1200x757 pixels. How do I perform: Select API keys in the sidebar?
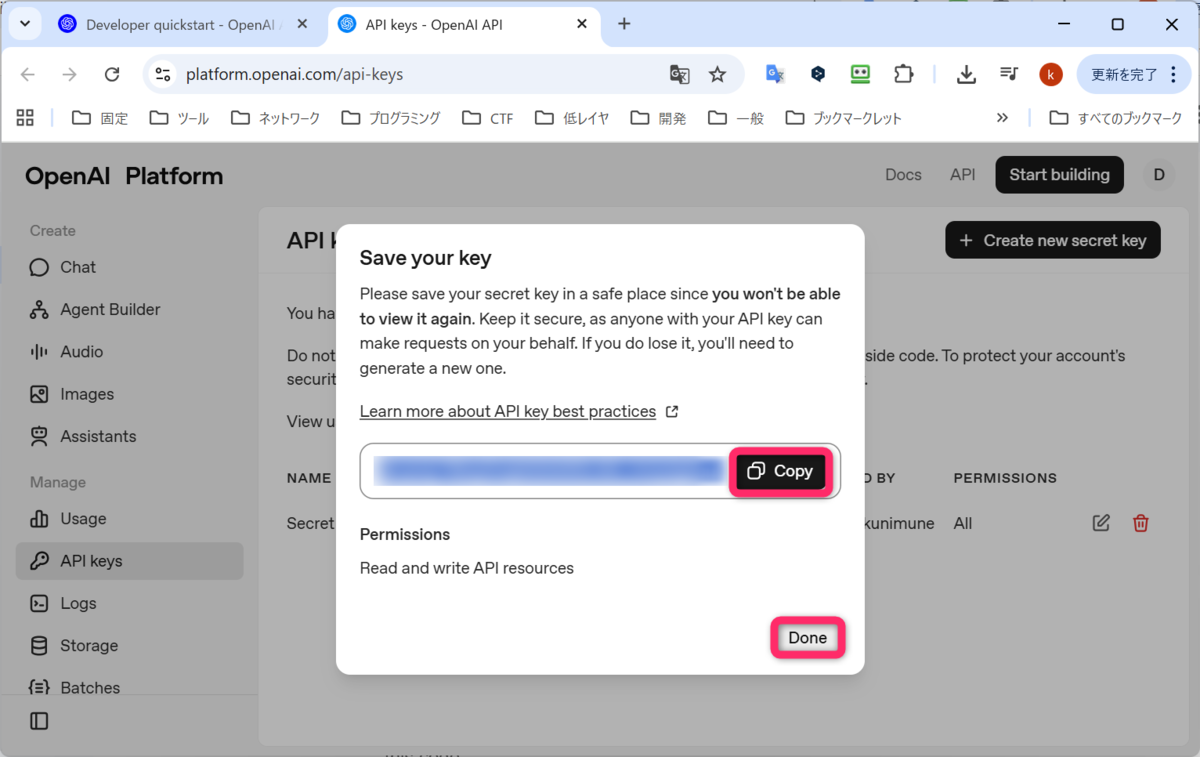129,561
